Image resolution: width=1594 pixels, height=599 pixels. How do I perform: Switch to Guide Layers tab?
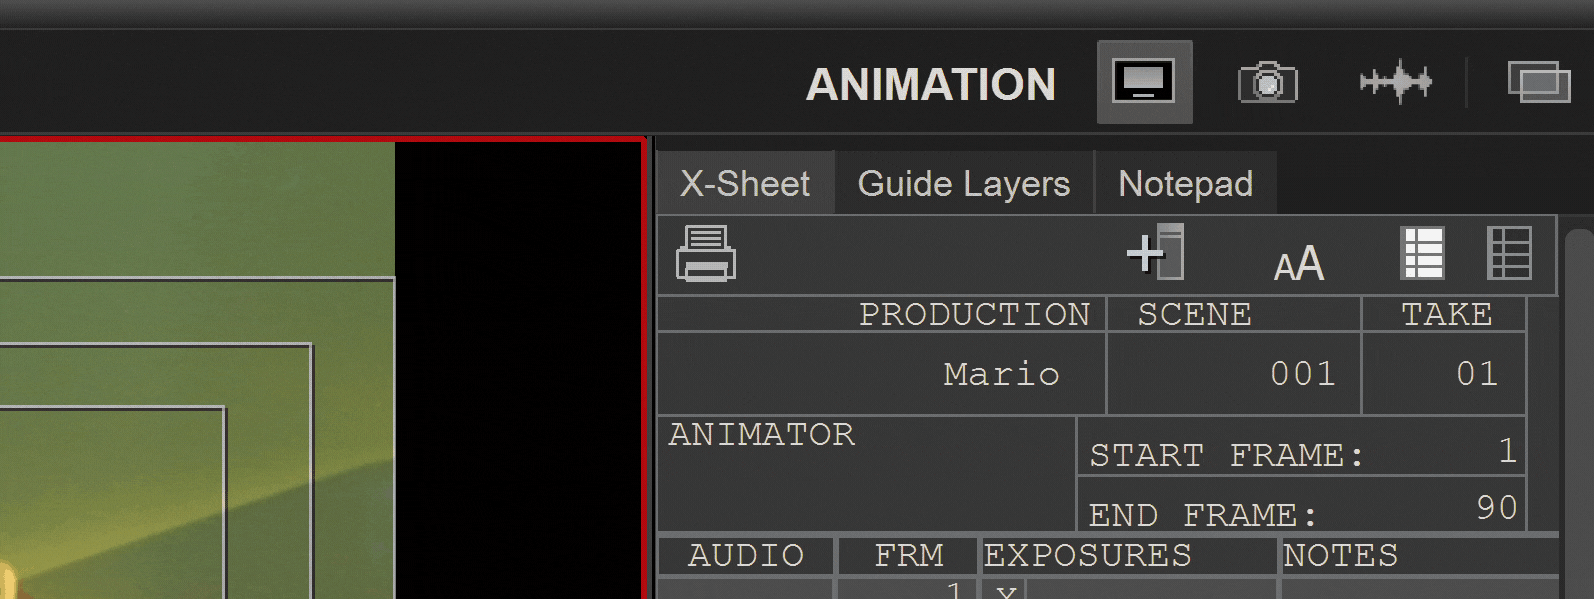click(x=964, y=183)
